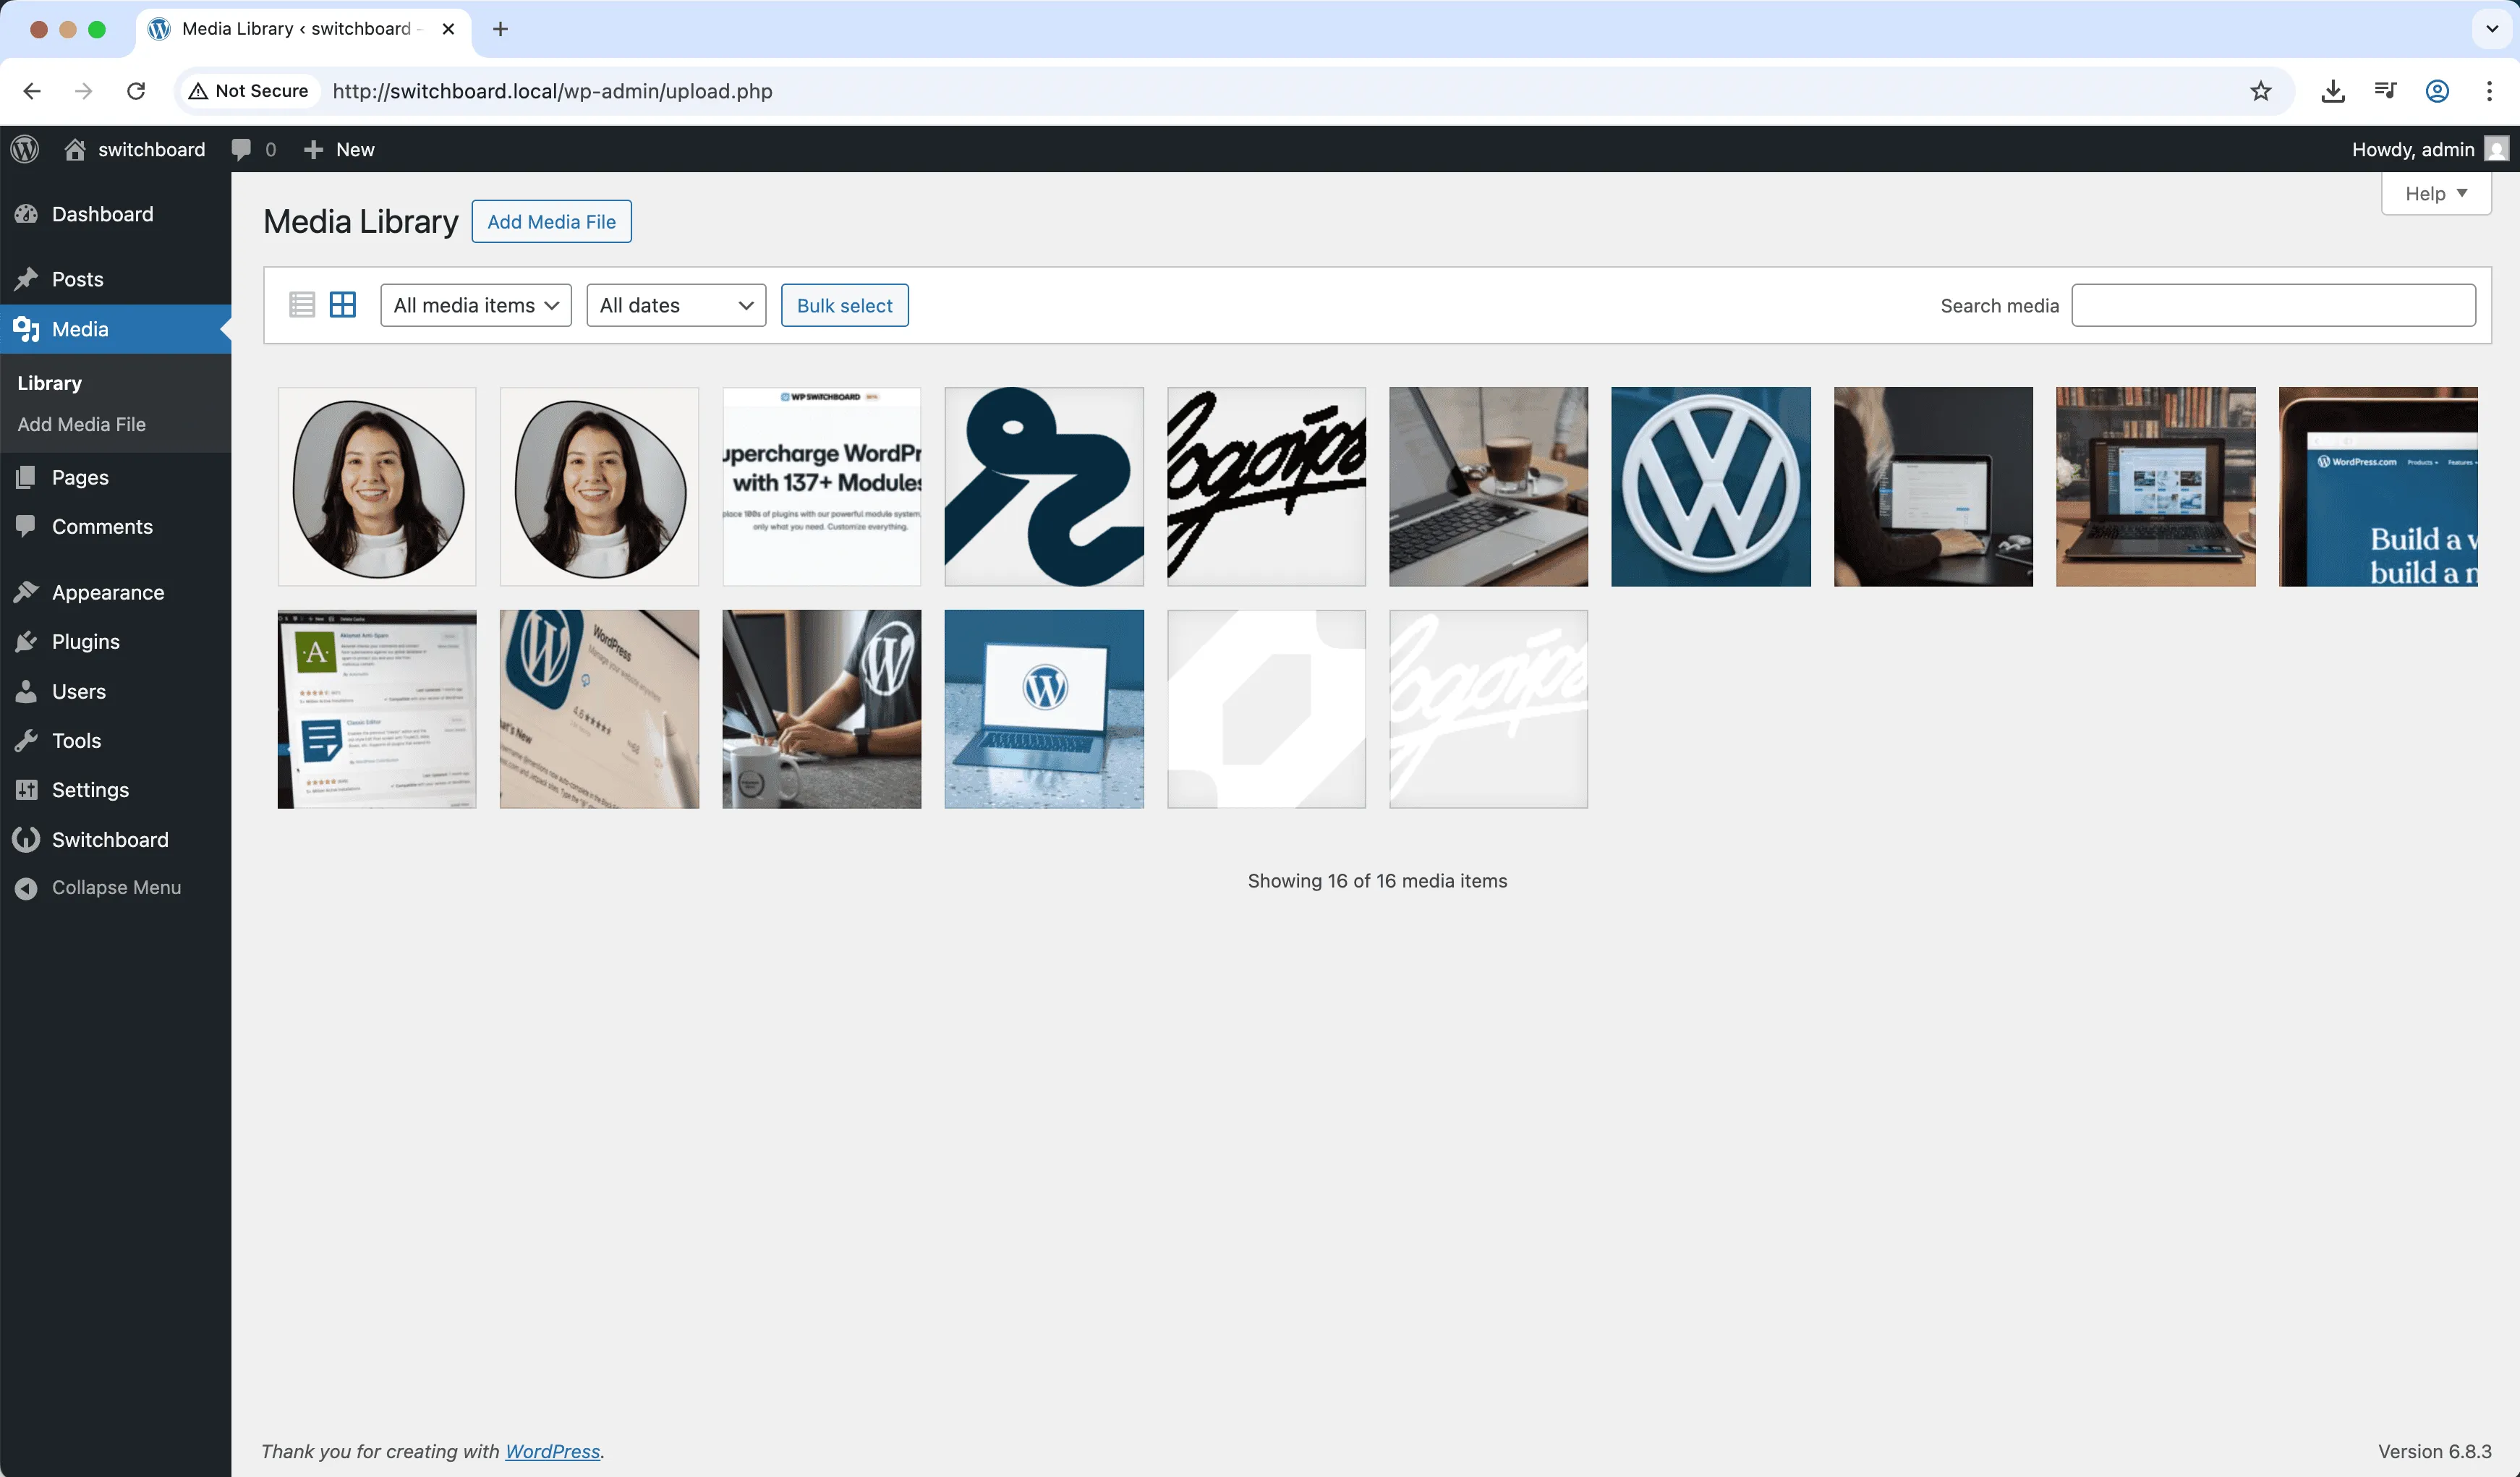Select the Users sidebar icon

(27, 691)
